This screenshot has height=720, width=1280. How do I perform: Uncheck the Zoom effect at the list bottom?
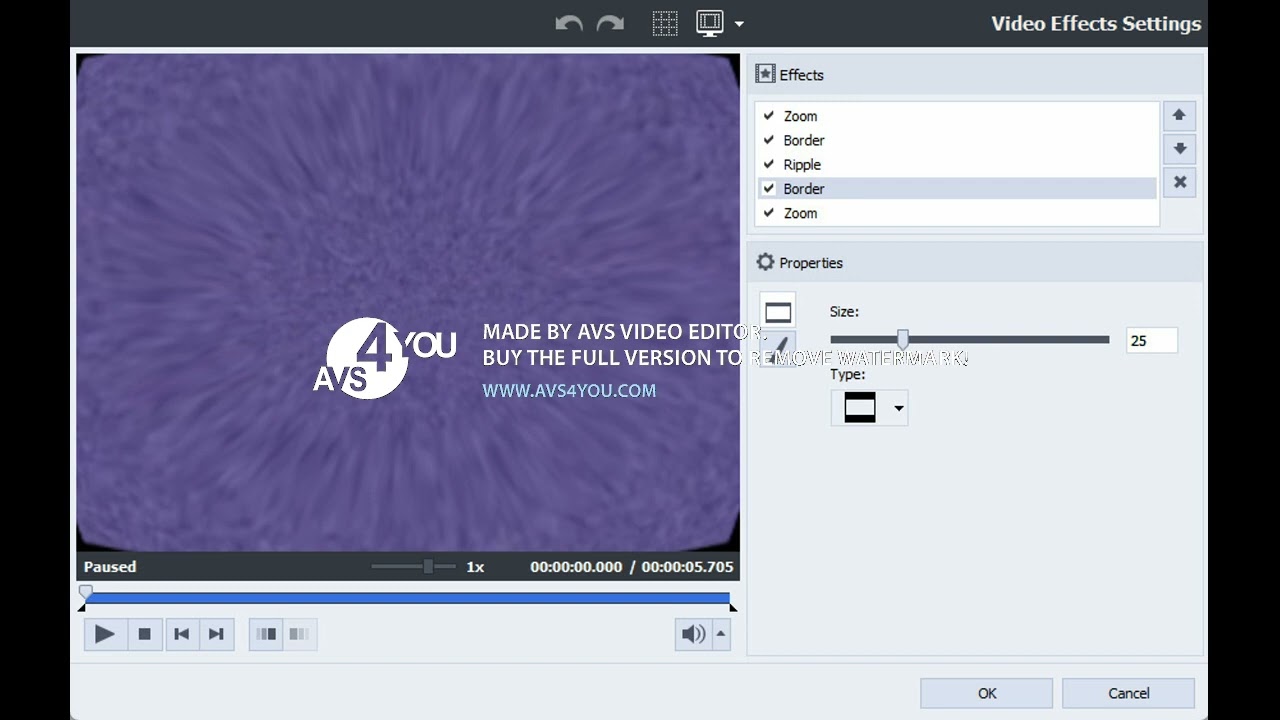[769, 213]
